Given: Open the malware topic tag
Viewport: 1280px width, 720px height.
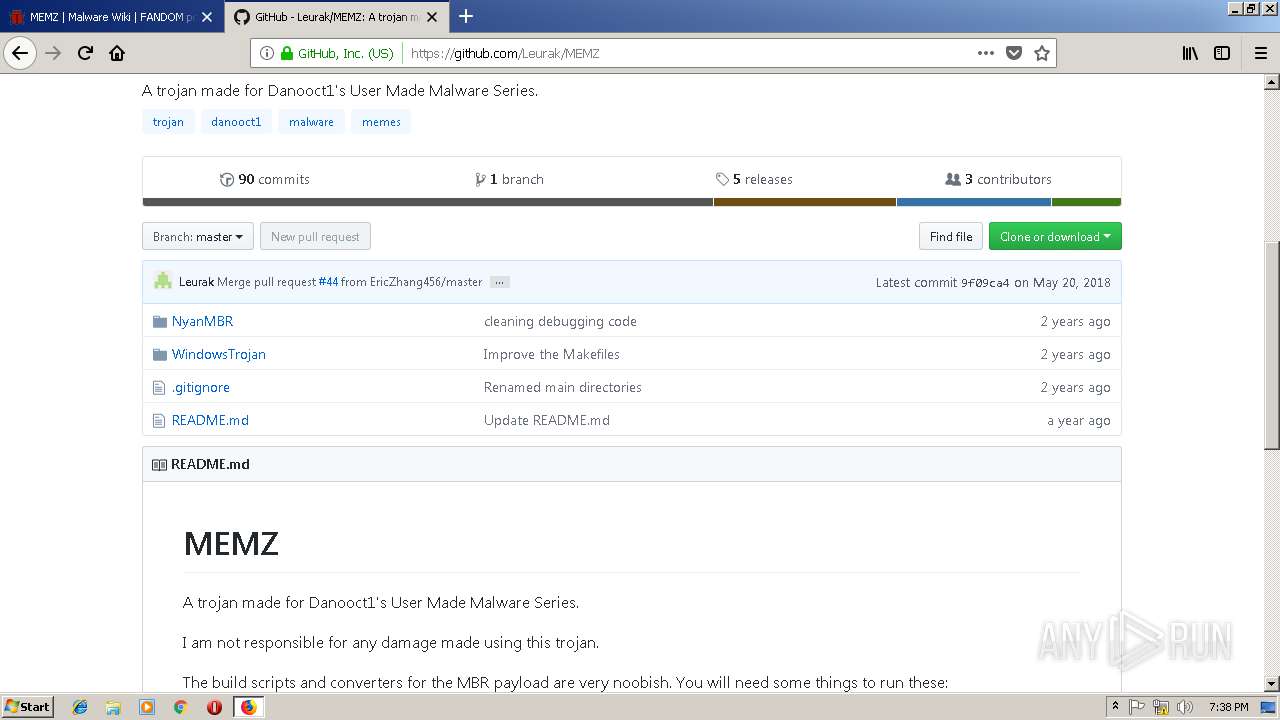Looking at the screenshot, I should 311,122.
